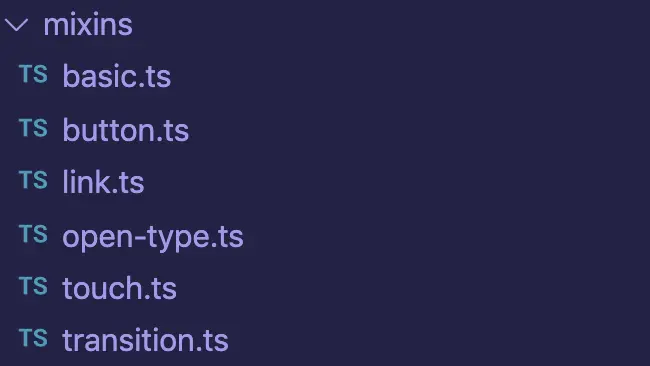Open the button.ts file
Viewport: 650px width, 366px height.
pyautogui.click(x=126, y=130)
